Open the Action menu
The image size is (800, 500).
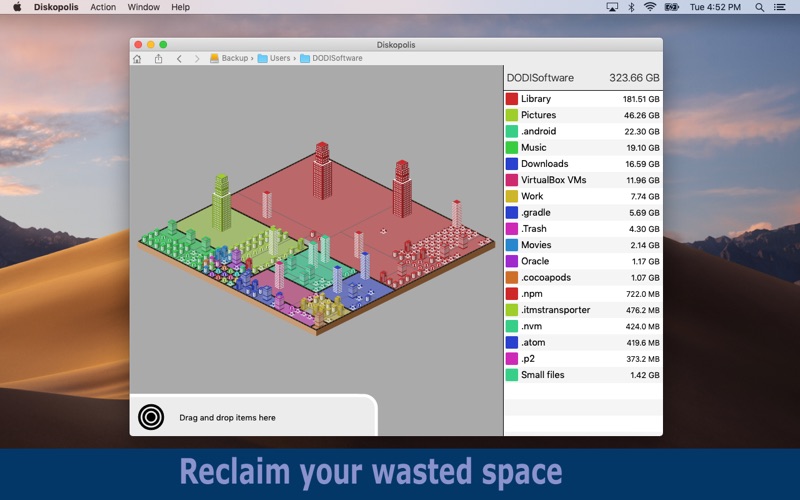103,7
